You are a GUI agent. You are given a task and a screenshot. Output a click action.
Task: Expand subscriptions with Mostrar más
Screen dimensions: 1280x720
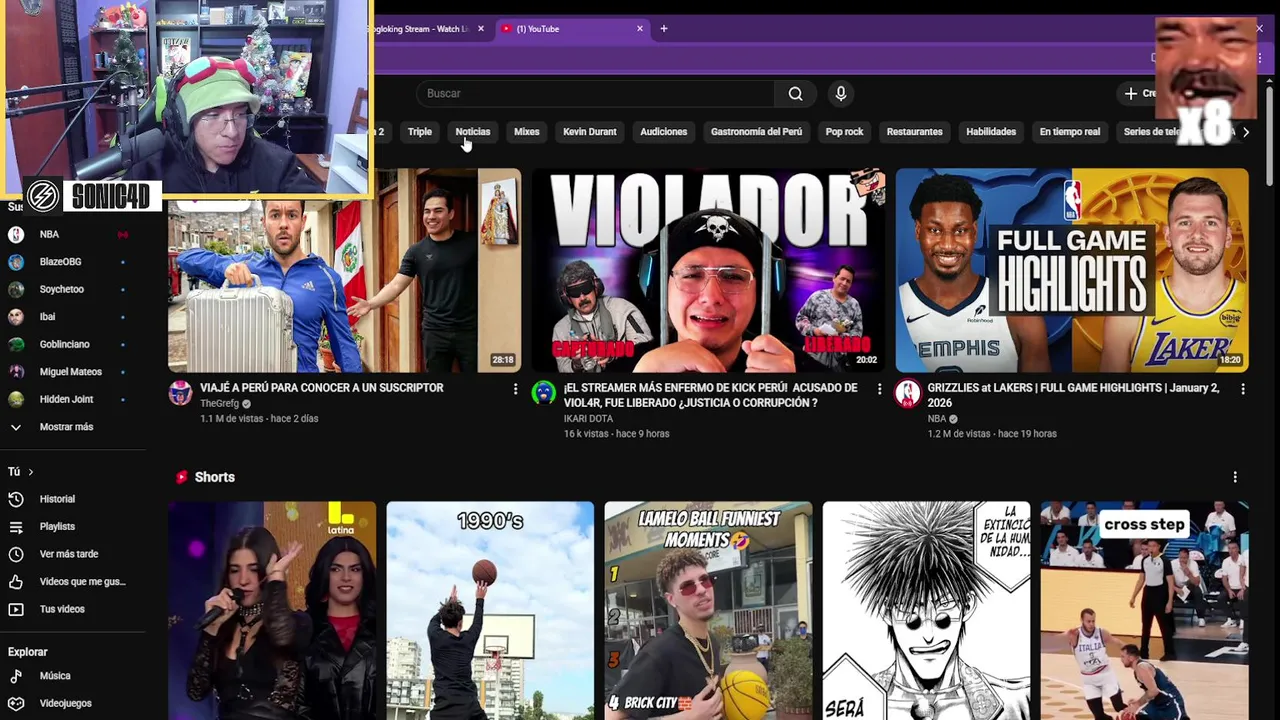pos(66,427)
